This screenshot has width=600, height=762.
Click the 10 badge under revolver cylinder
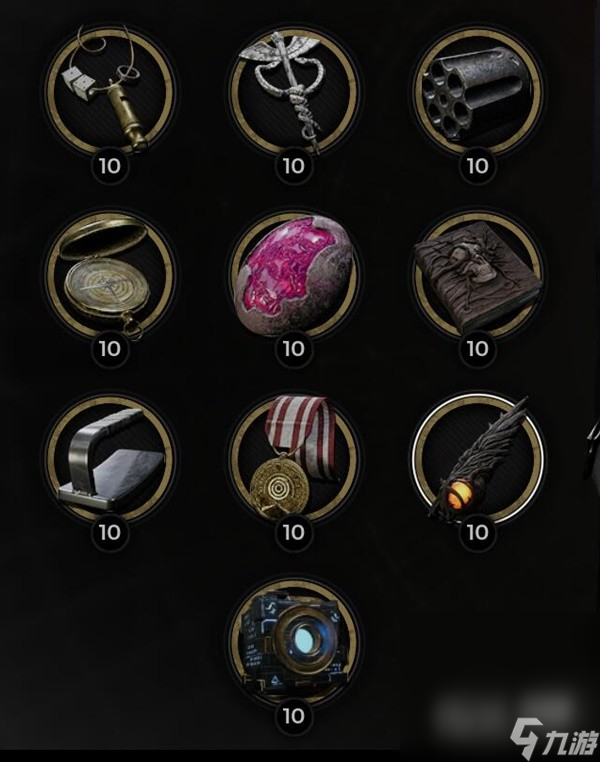(477, 166)
